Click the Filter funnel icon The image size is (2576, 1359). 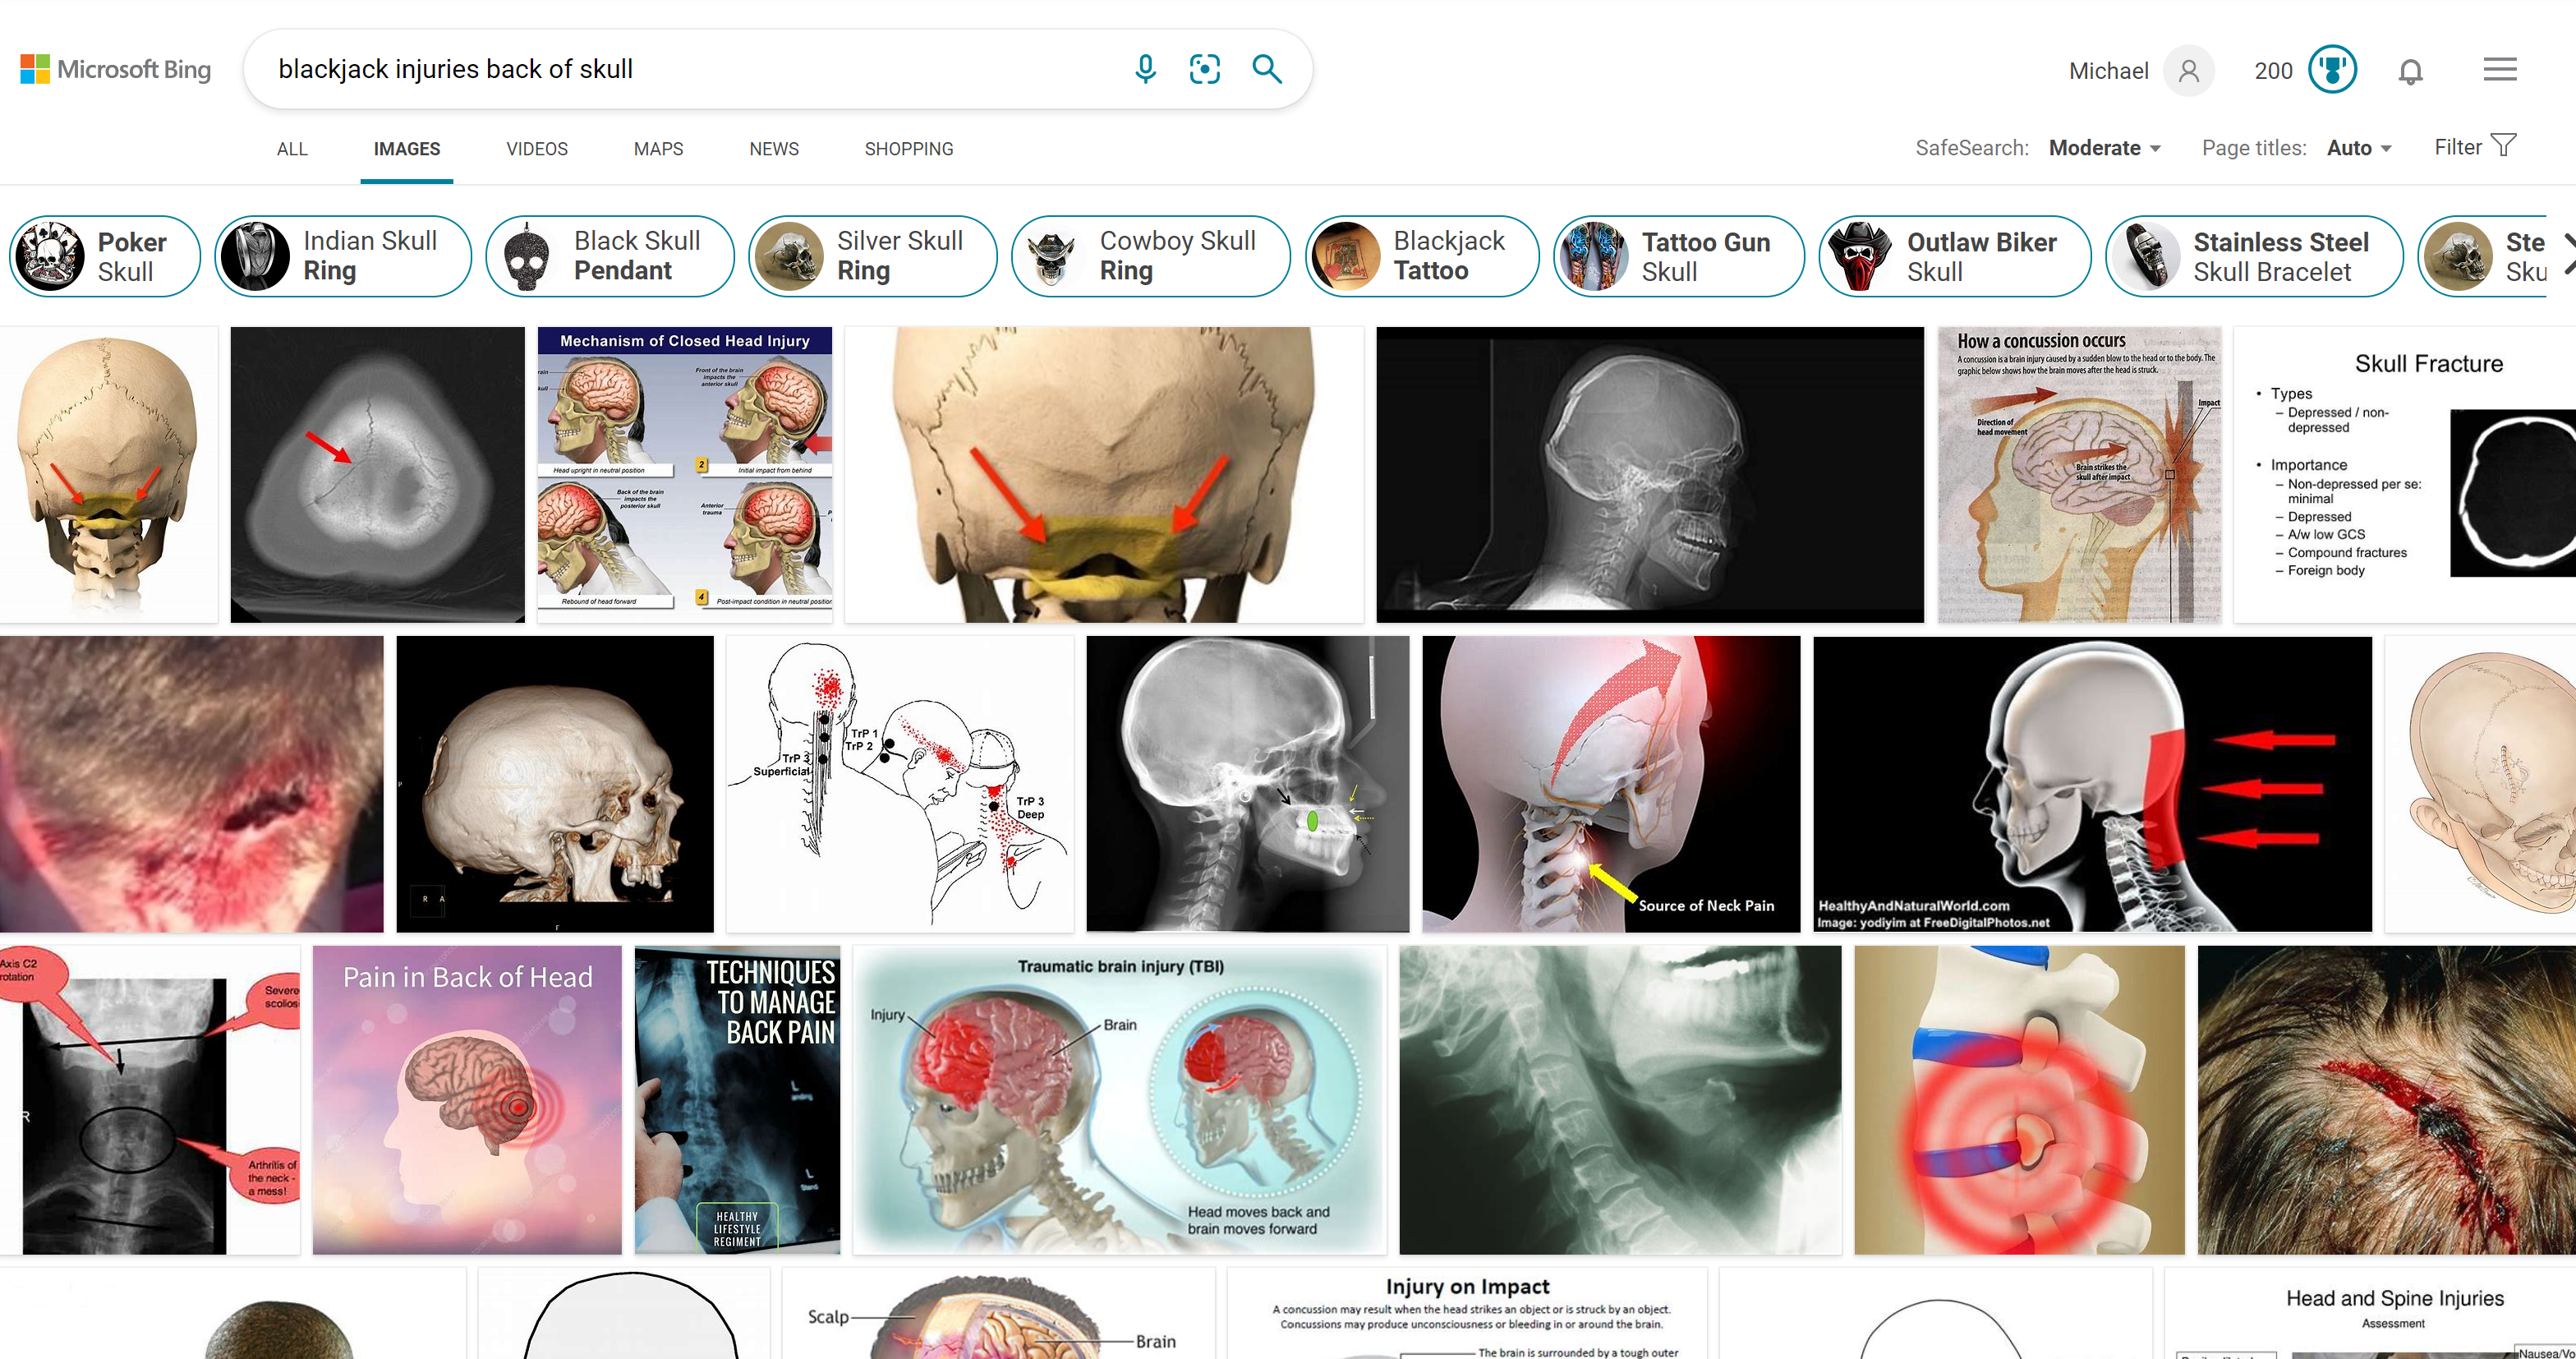point(2502,146)
